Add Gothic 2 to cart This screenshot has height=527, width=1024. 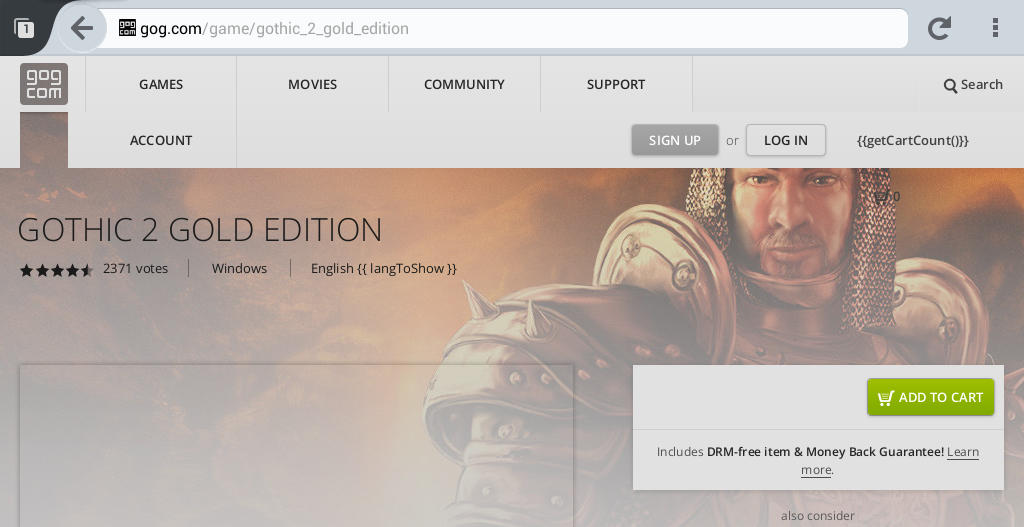931,397
